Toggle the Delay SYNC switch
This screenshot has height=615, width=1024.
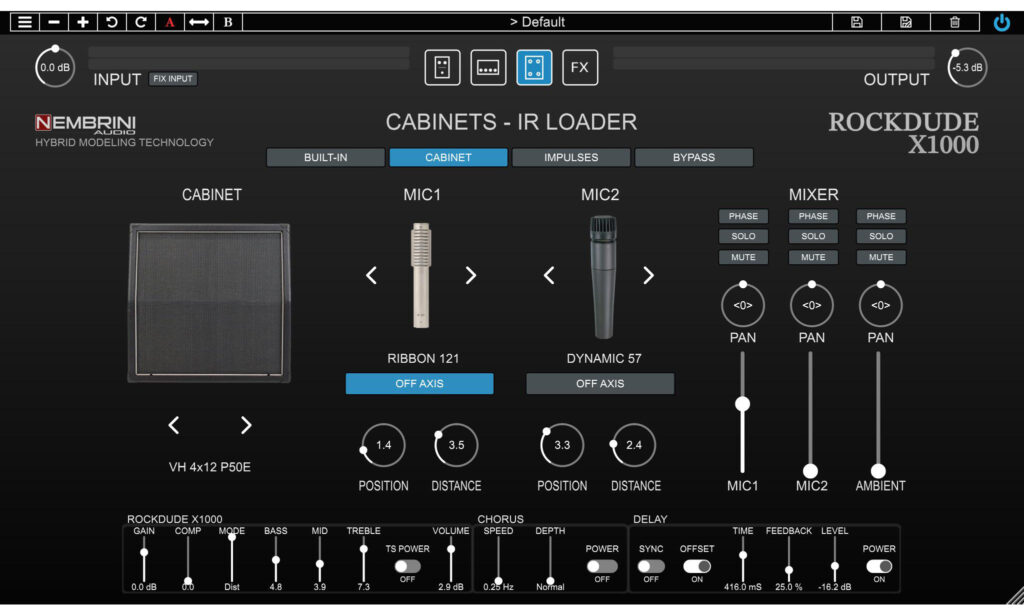click(651, 566)
